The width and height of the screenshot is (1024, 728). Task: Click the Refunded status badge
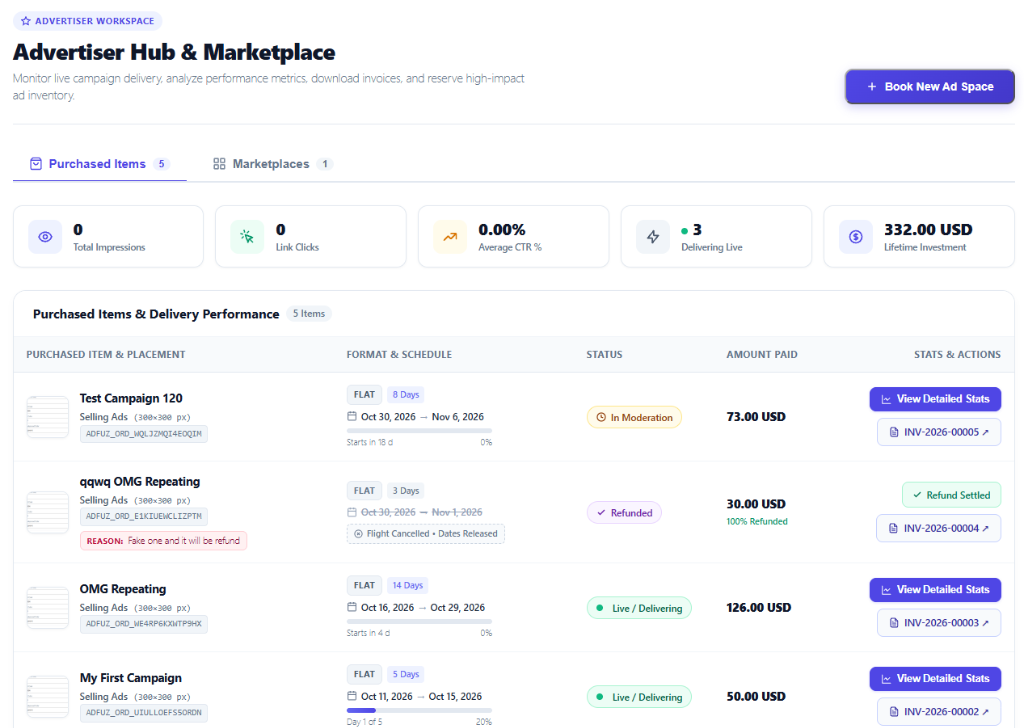(x=624, y=513)
